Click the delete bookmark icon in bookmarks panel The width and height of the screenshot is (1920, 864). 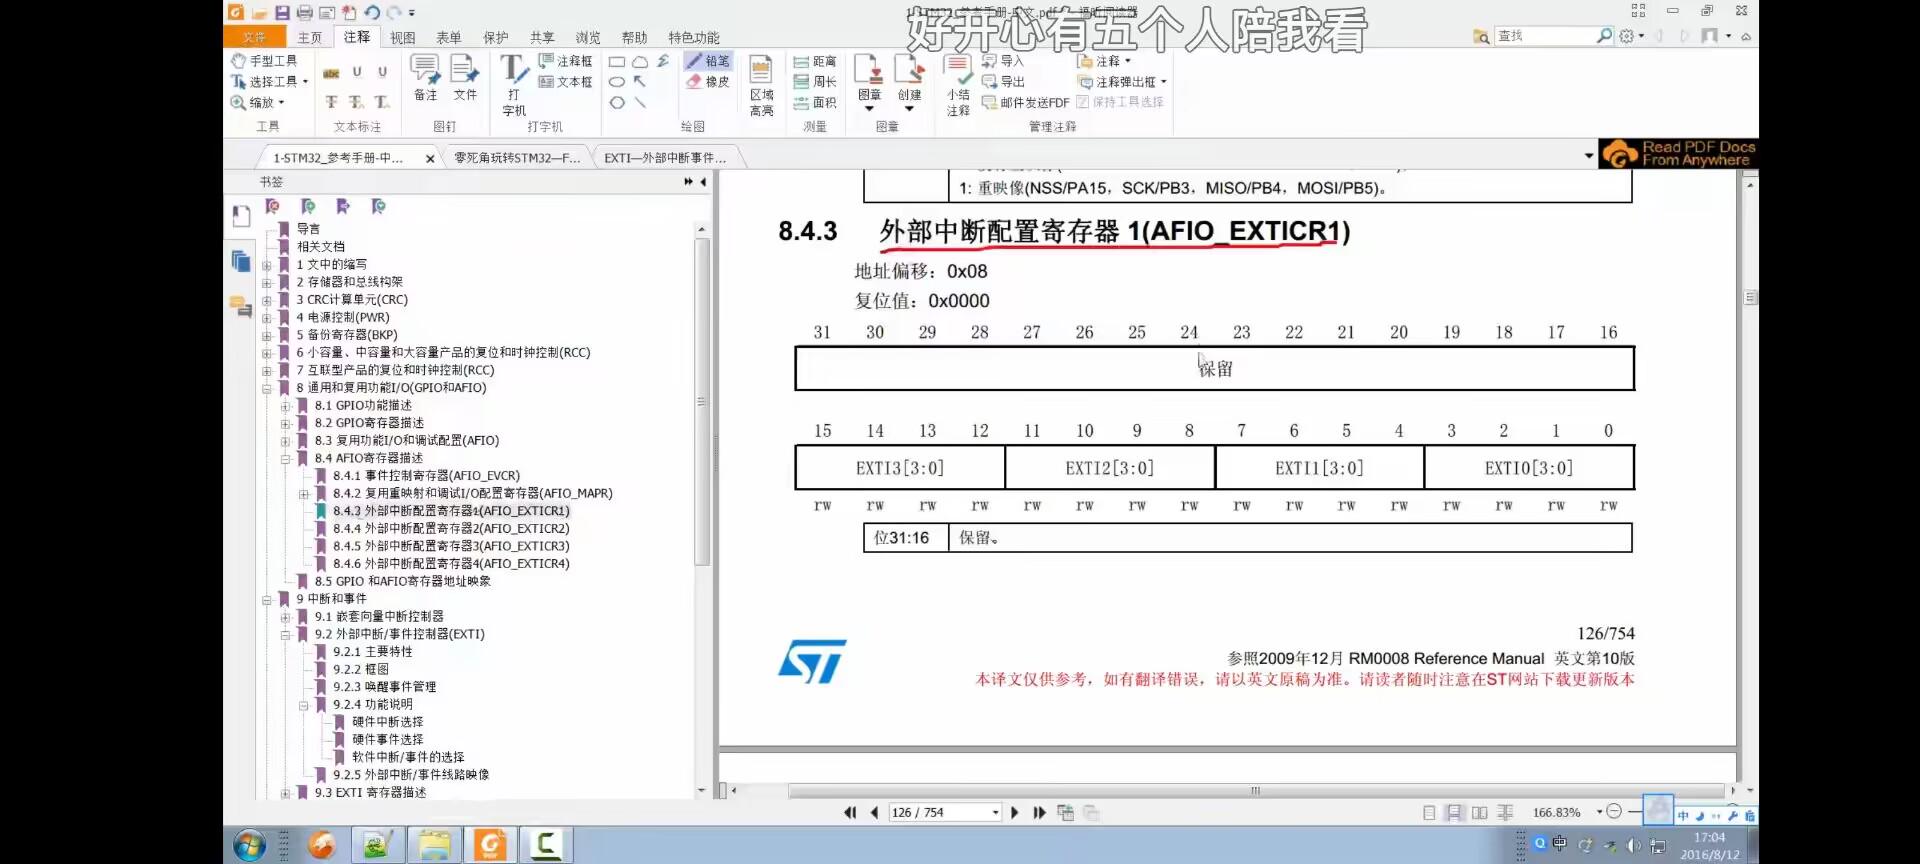click(272, 206)
